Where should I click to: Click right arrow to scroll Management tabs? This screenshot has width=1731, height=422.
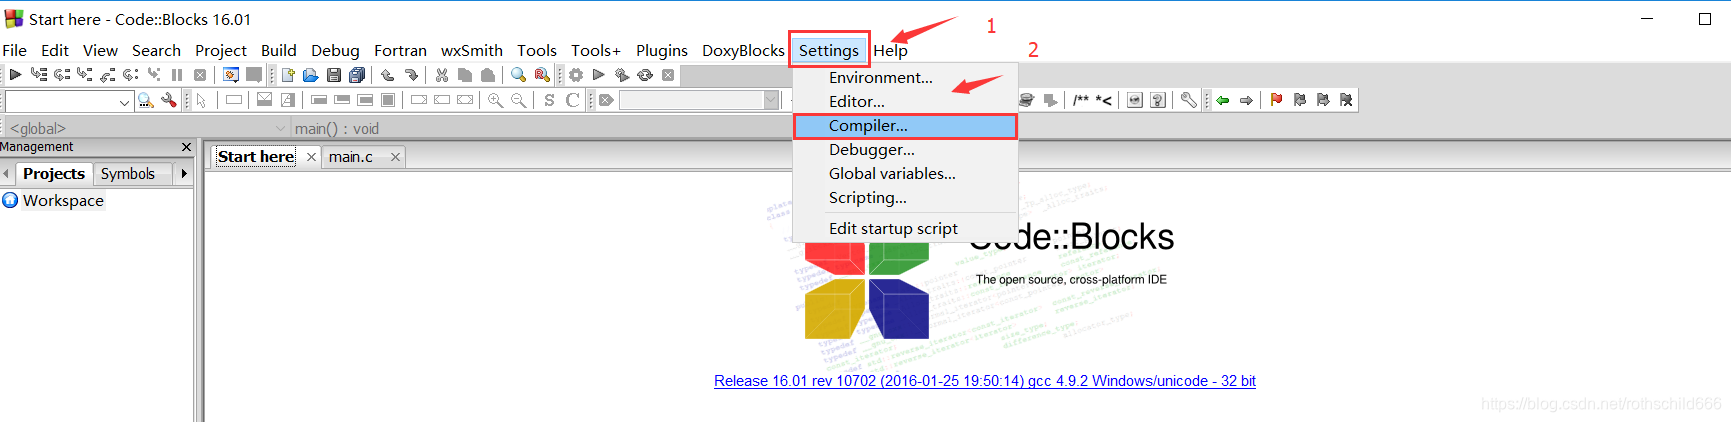tap(184, 173)
